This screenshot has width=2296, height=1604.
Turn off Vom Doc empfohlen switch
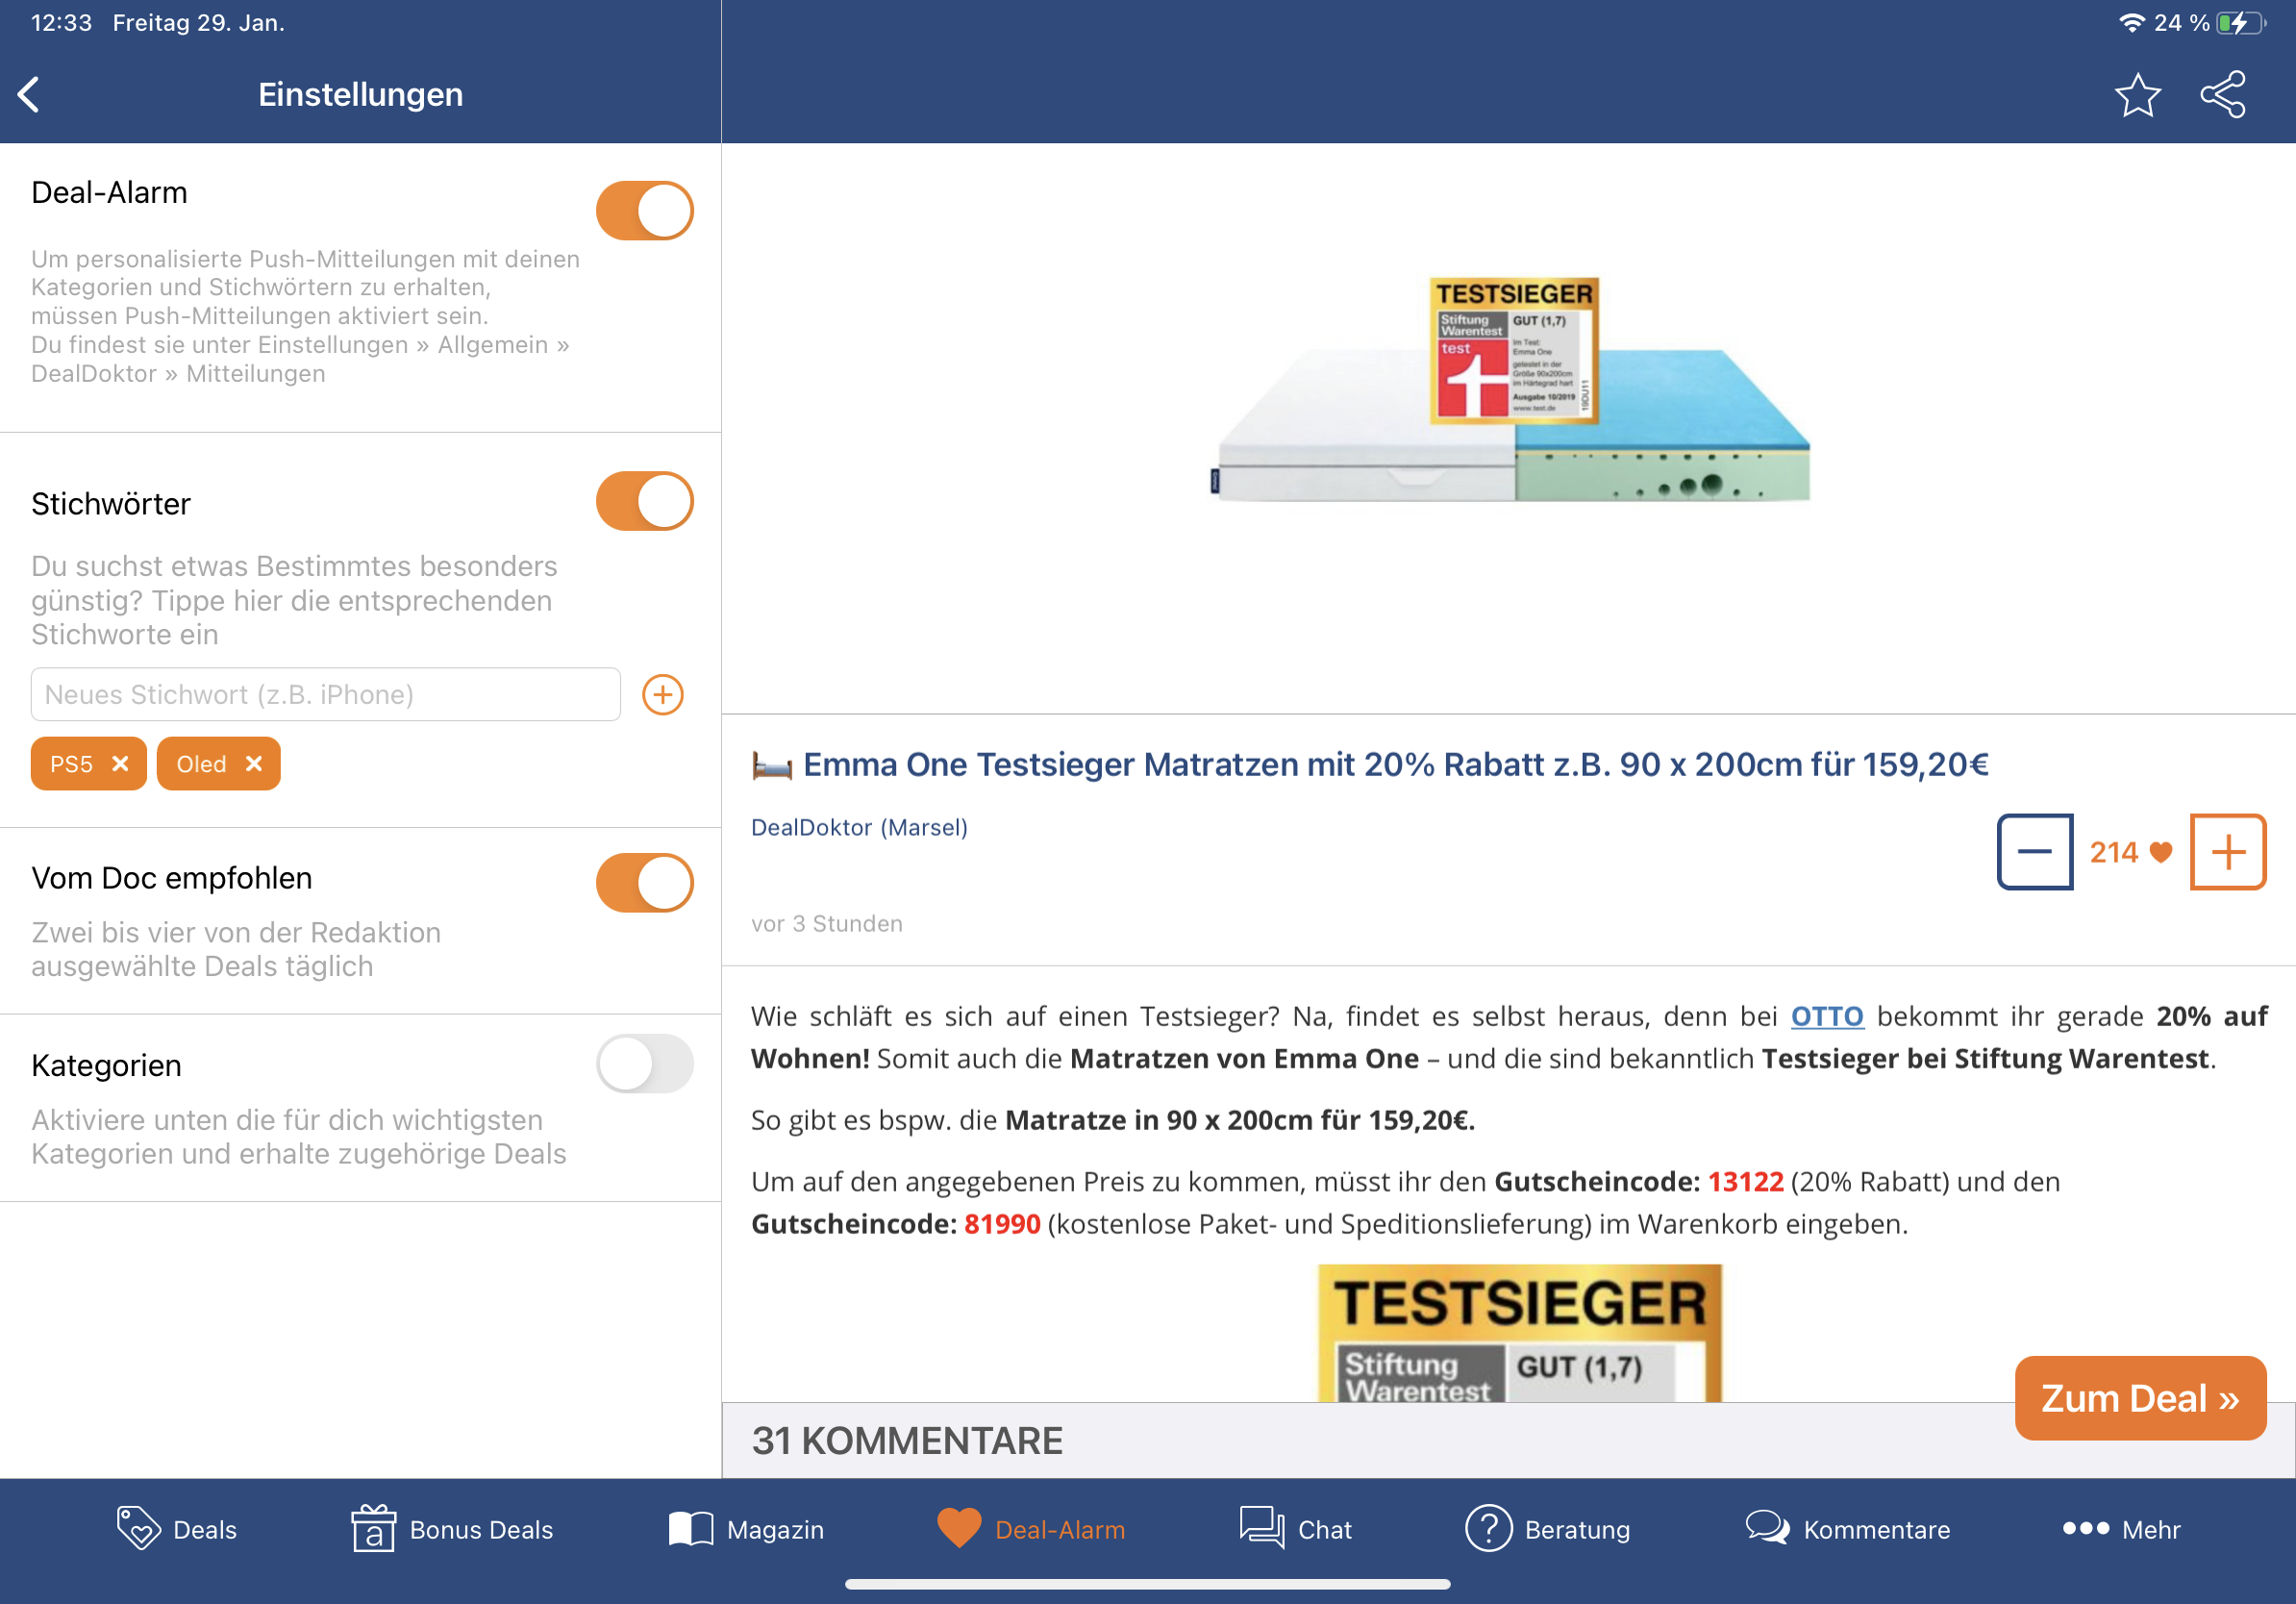coord(645,883)
